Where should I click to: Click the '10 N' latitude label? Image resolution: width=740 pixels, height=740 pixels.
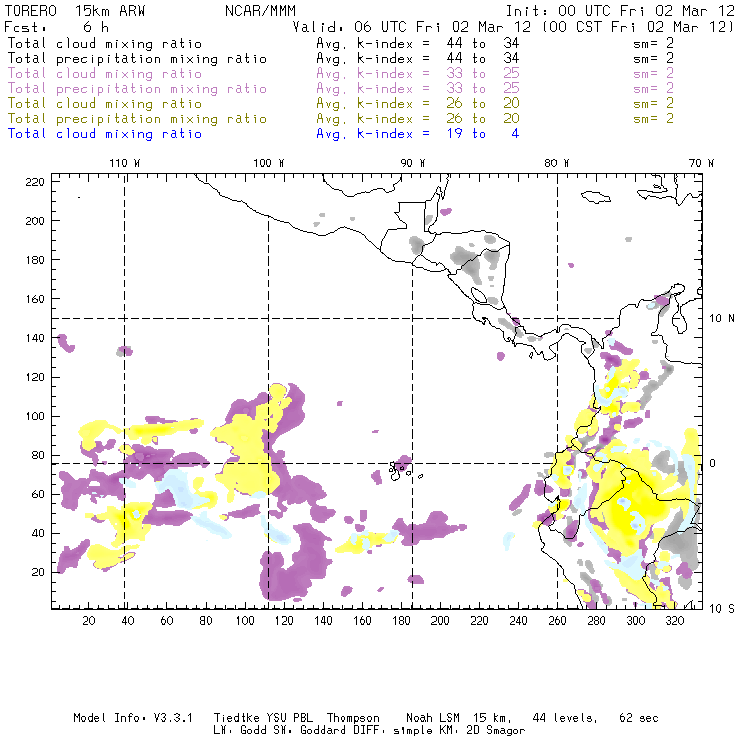tap(722, 319)
